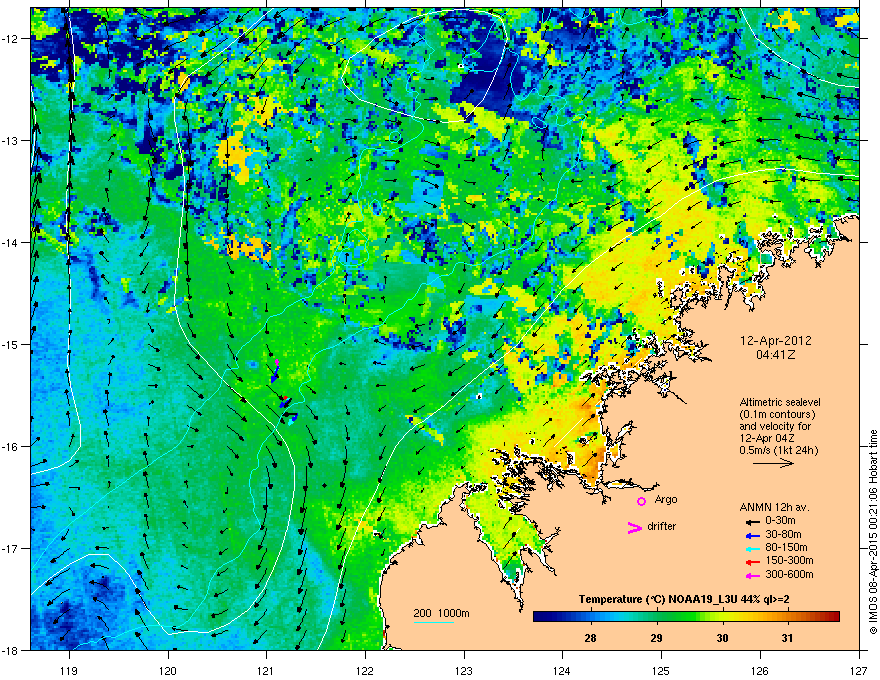Click the magenta 300-600m arrow in the legend
This screenshot has height=680, width=880.
(752, 575)
